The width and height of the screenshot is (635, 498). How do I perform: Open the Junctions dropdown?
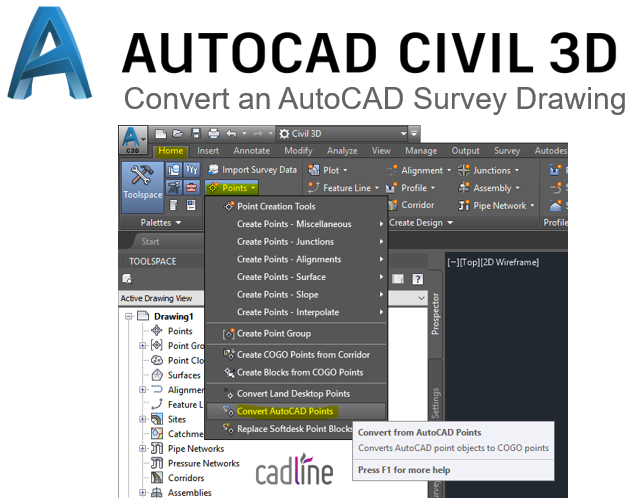point(488,170)
